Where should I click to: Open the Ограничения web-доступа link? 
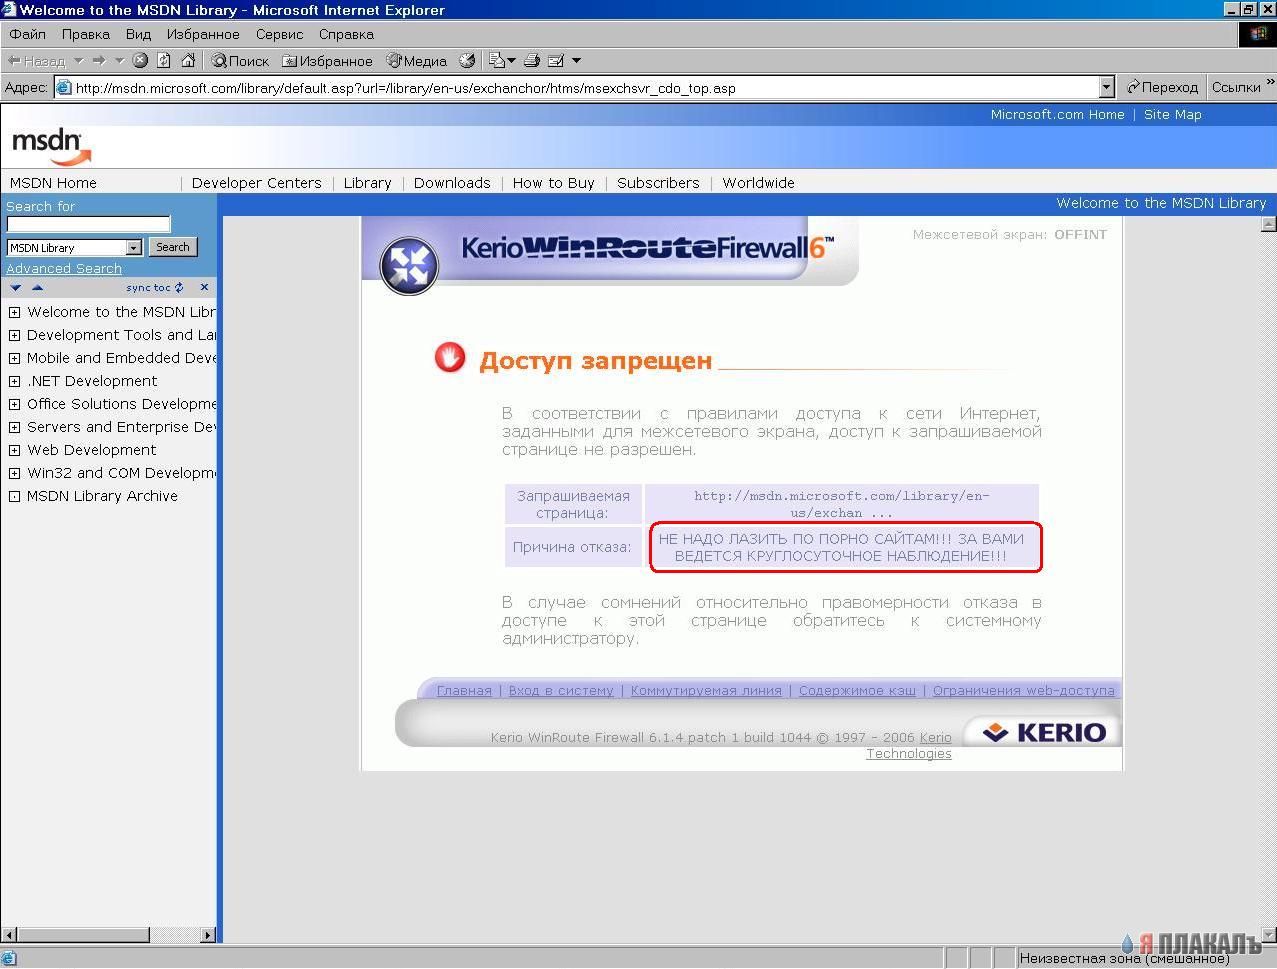pyautogui.click(x=1023, y=690)
